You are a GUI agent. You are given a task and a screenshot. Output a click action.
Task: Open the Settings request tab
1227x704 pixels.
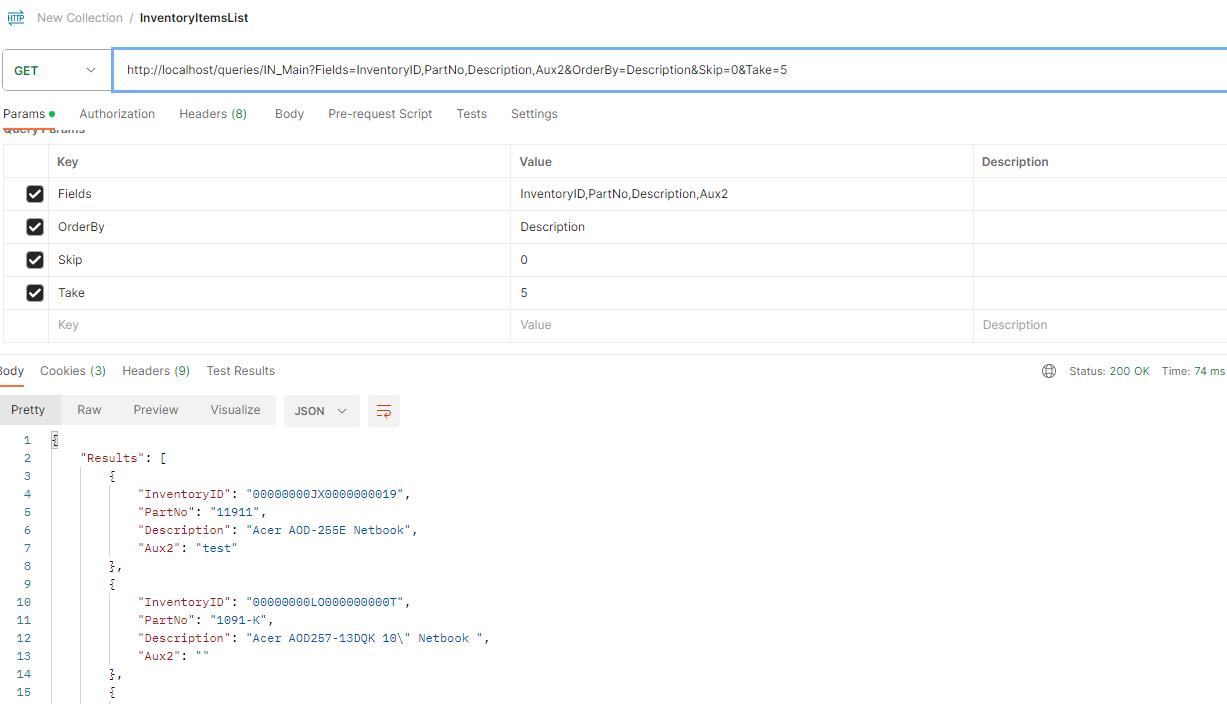534,114
